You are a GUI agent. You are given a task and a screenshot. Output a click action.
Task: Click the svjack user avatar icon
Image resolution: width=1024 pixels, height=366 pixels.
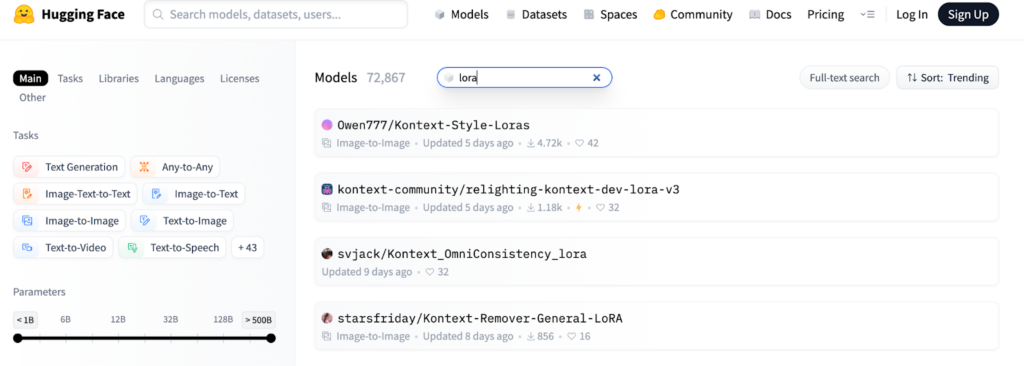click(x=327, y=254)
